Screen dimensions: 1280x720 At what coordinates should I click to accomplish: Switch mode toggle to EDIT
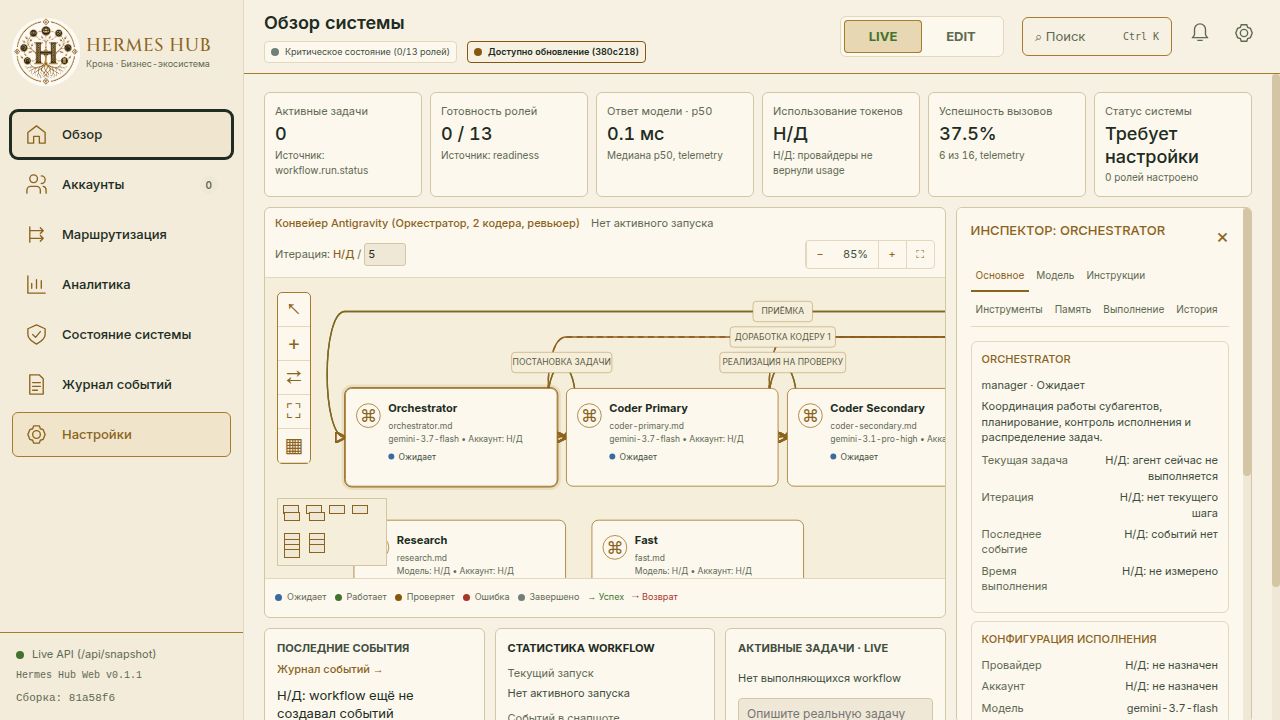click(x=960, y=36)
